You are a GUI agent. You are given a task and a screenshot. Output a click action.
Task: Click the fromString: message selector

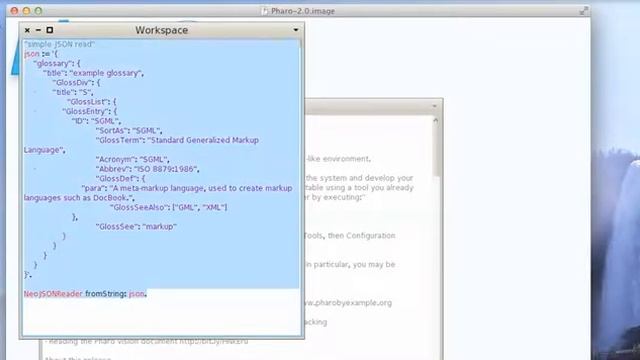pyautogui.click(x=106, y=294)
